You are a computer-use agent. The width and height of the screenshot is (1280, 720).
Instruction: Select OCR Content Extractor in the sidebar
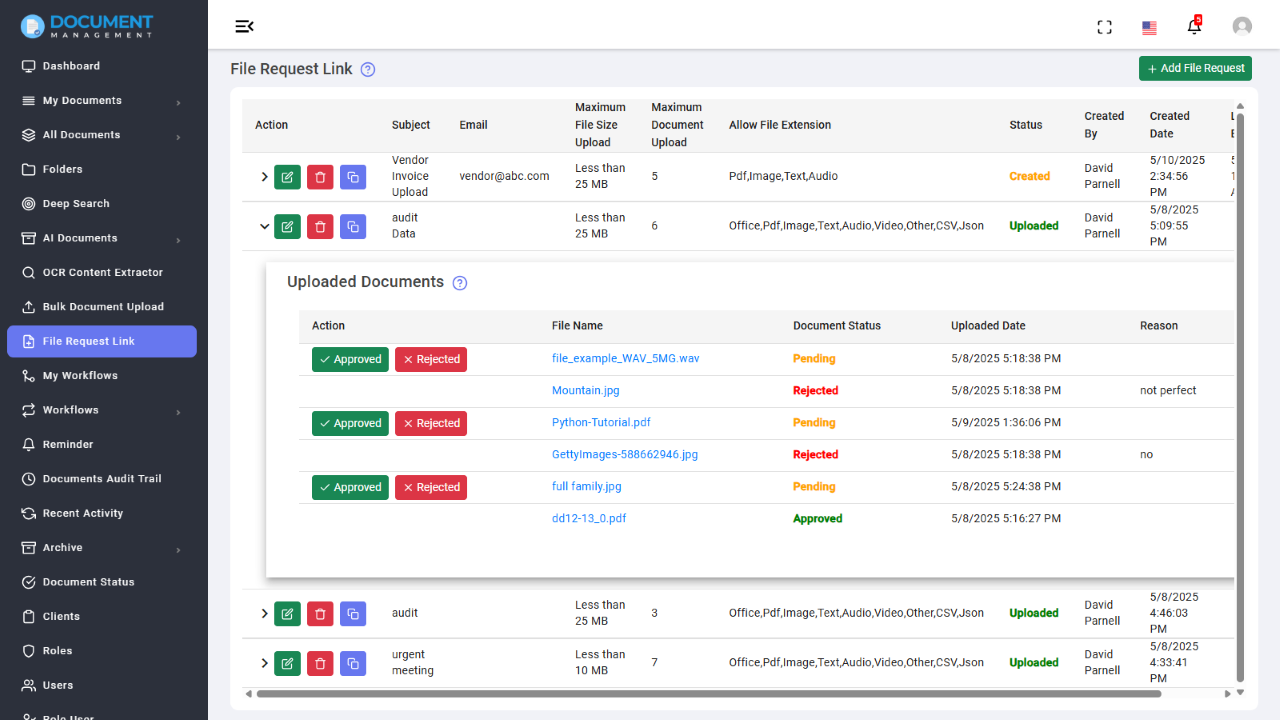pos(103,272)
